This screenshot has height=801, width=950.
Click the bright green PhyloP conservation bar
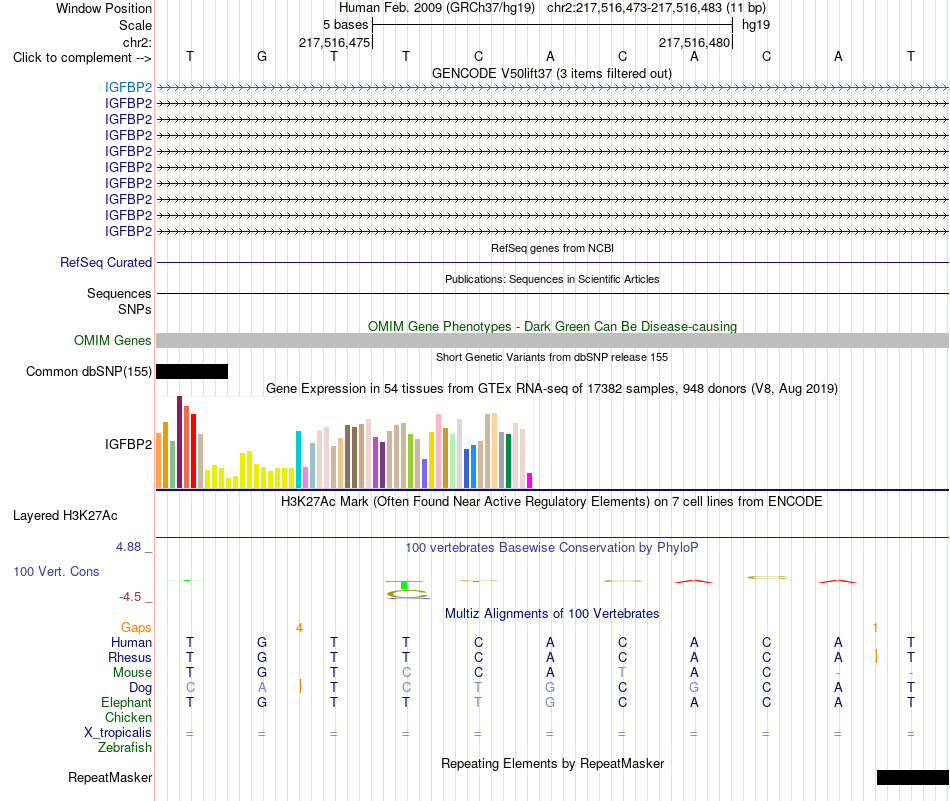tap(404, 585)
